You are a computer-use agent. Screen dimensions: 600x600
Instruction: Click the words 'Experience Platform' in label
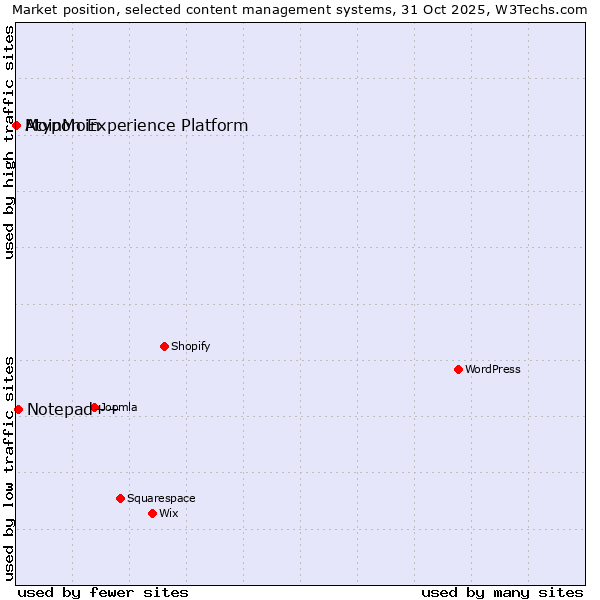coord(170,125)
